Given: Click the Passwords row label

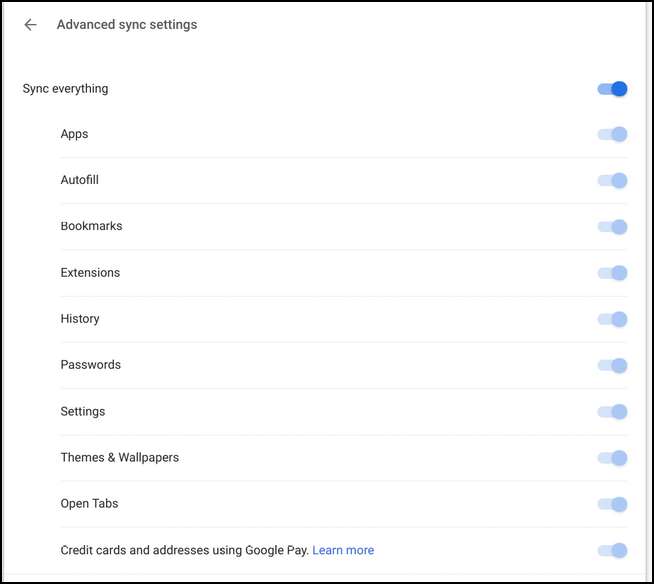Looking at the screenshot, I should [90, 365].
